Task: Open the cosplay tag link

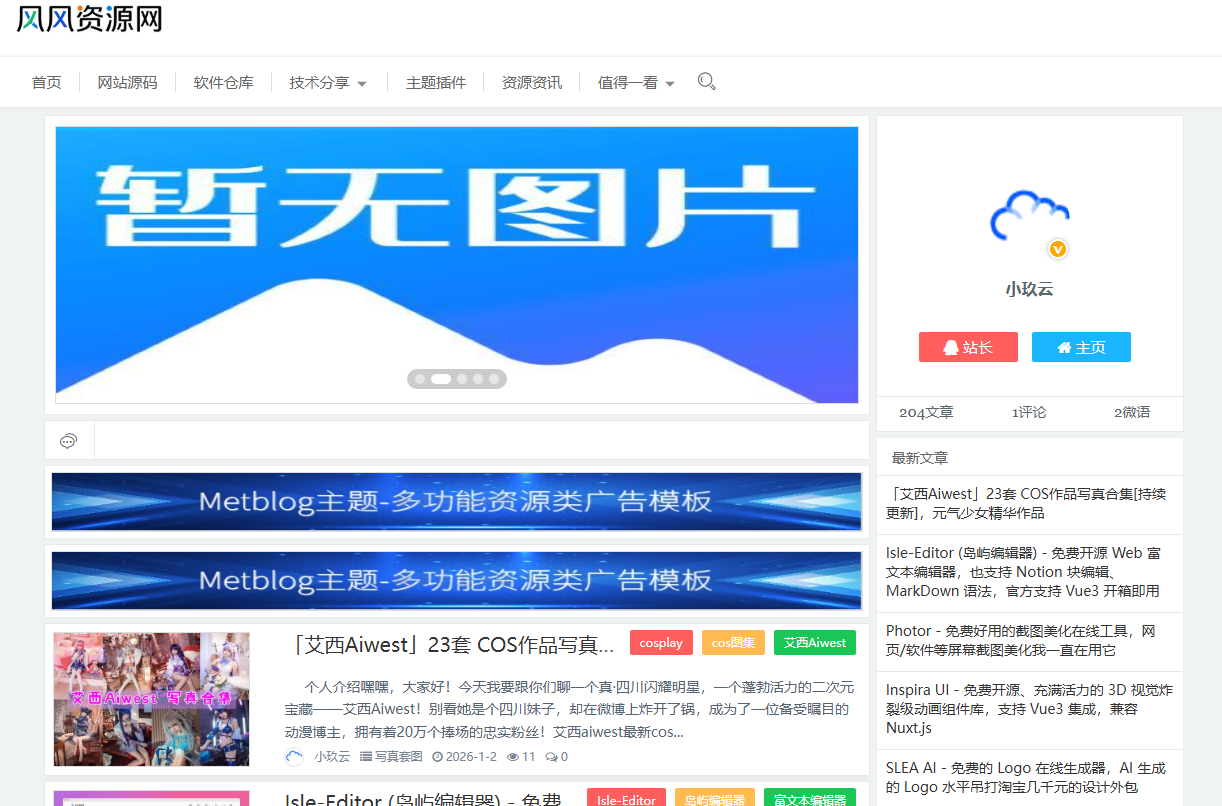Action: [x=661, y=642]
